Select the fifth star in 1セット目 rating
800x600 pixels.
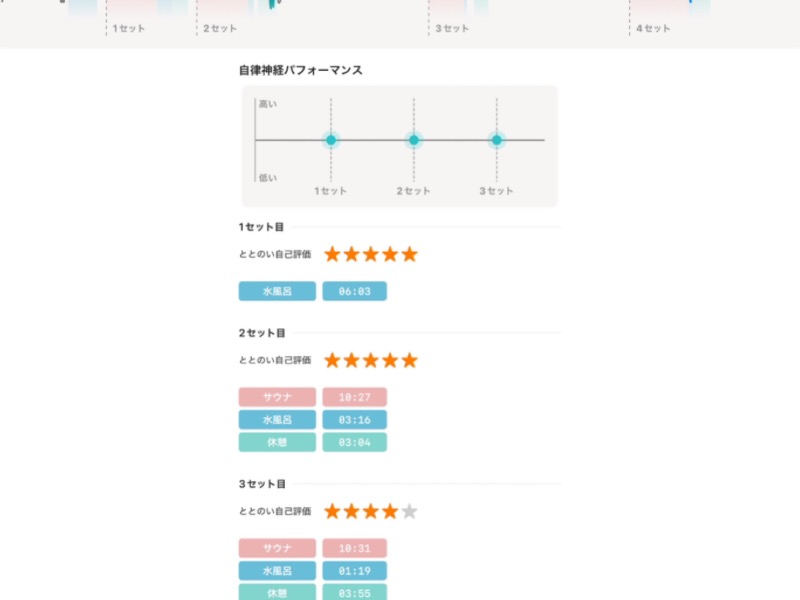pos(409,254)
